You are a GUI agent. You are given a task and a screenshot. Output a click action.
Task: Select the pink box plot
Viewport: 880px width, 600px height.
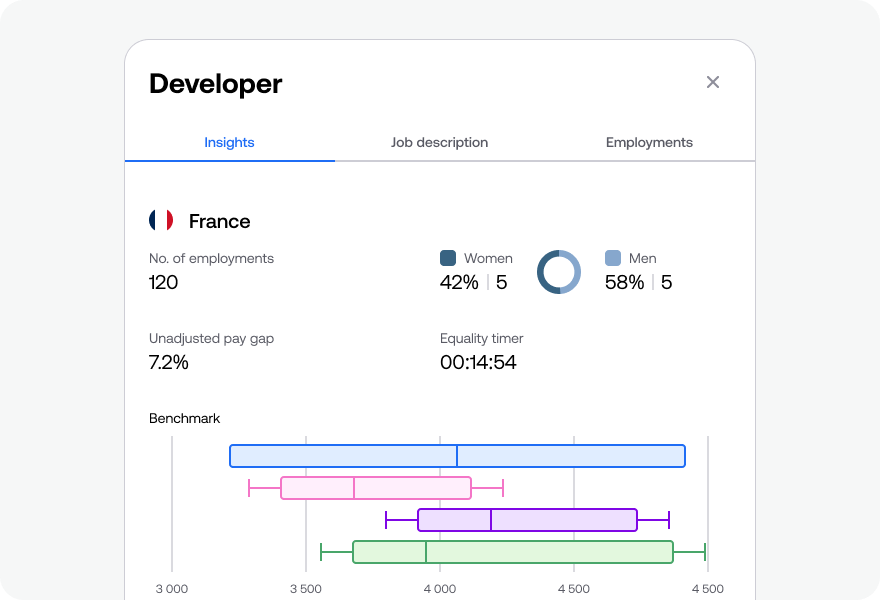click(x=376, y=488)
